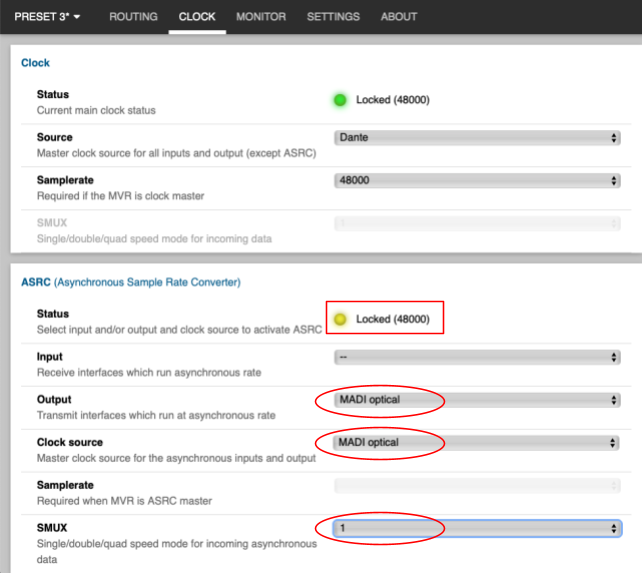Click the disabled ASRC Samplerate dropdown
This screenshot has height=573, width=642.
[477, 486]
